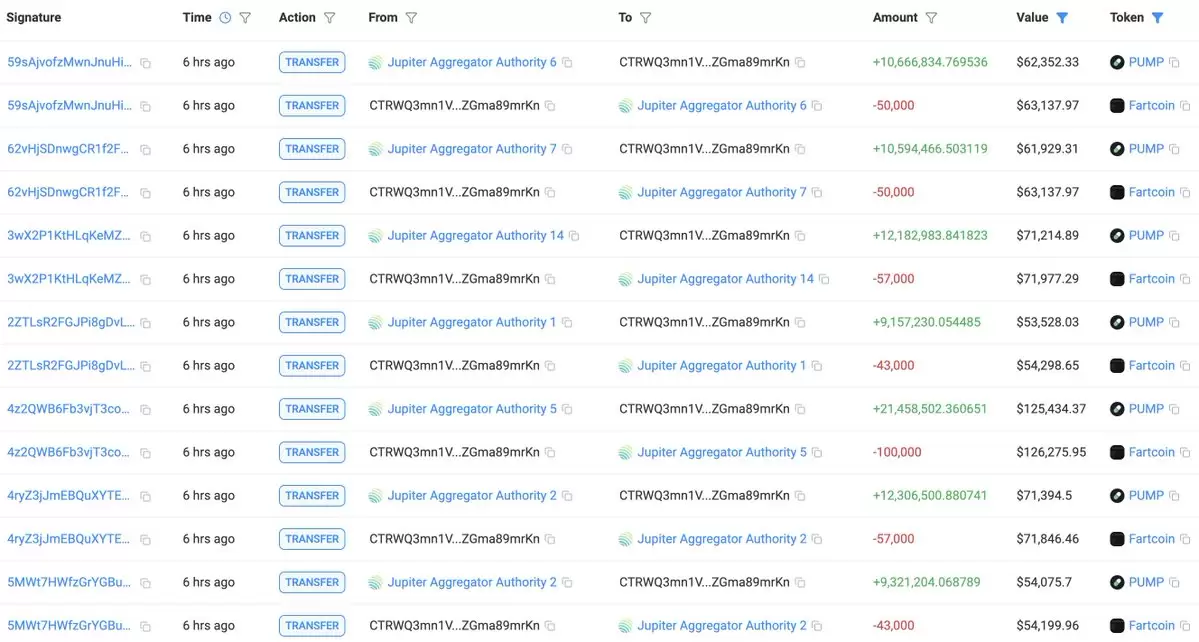Copy Jupiter Aggregator Authority 5 To address
Image resolution: width=1199 pixels, height=642 pixels.
(817, 452)
